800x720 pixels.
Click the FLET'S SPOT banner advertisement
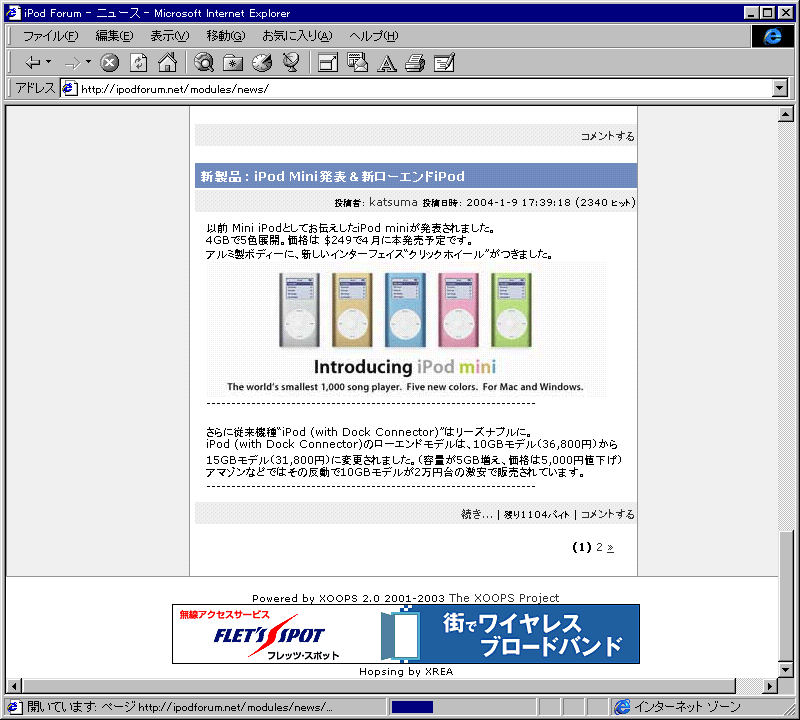click(406, 634)
